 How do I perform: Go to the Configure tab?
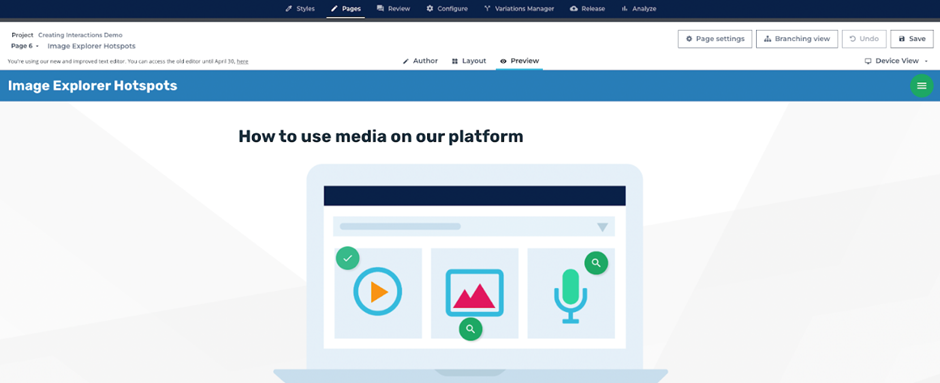point(447,8)
